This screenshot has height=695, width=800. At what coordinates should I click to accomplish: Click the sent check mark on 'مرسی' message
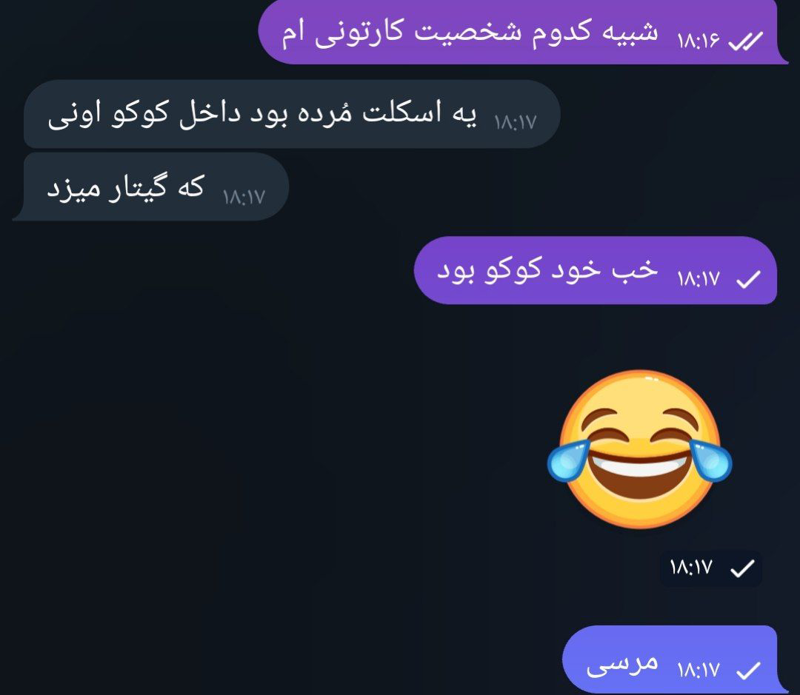[x=748, y=671]
